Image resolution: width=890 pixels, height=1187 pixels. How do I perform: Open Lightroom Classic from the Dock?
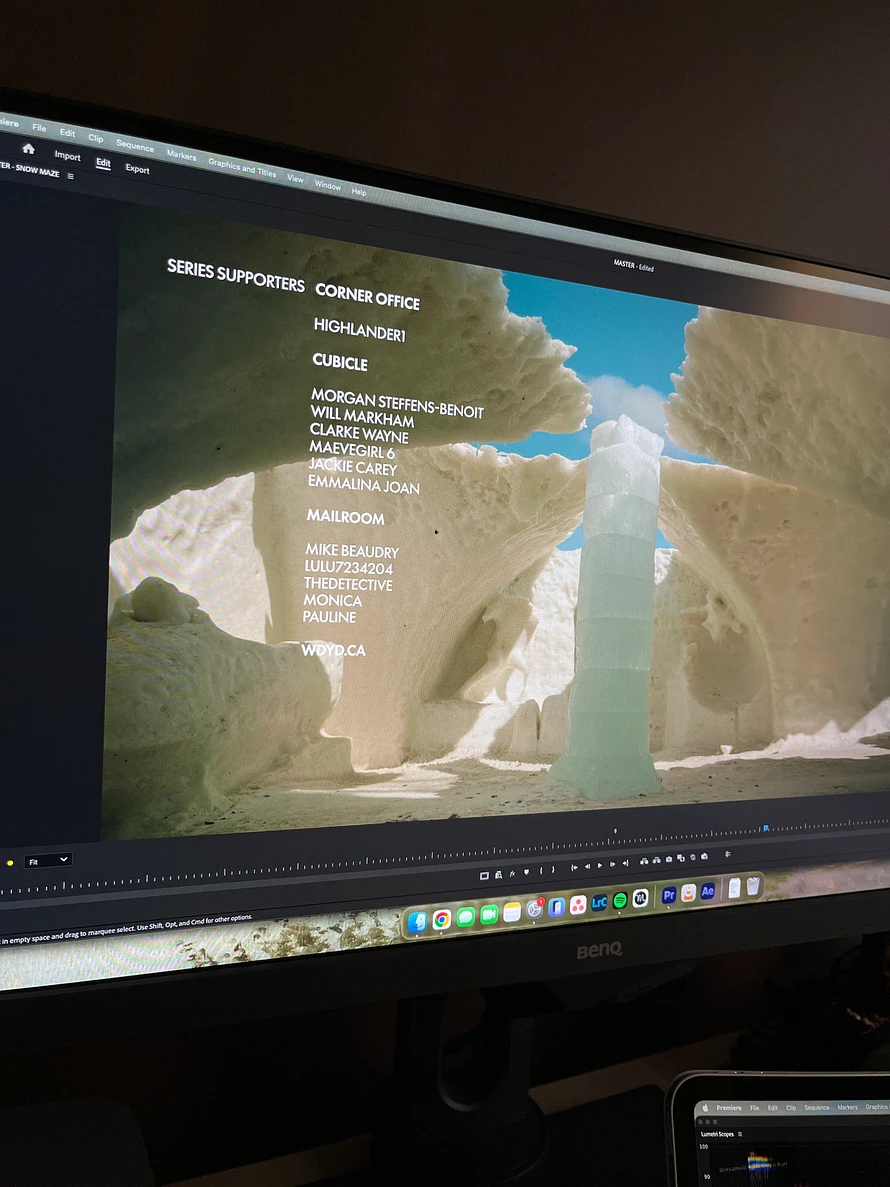click(x=599, y=902)
